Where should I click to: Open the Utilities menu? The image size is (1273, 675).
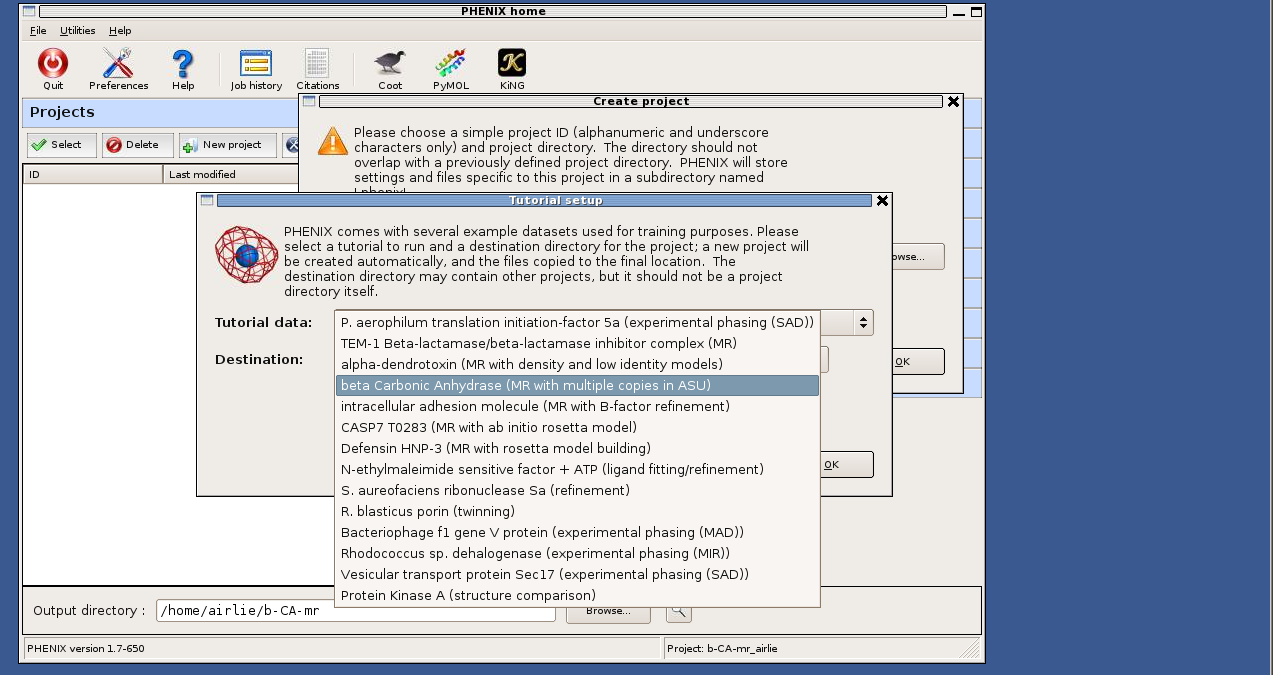click(78, 31)
